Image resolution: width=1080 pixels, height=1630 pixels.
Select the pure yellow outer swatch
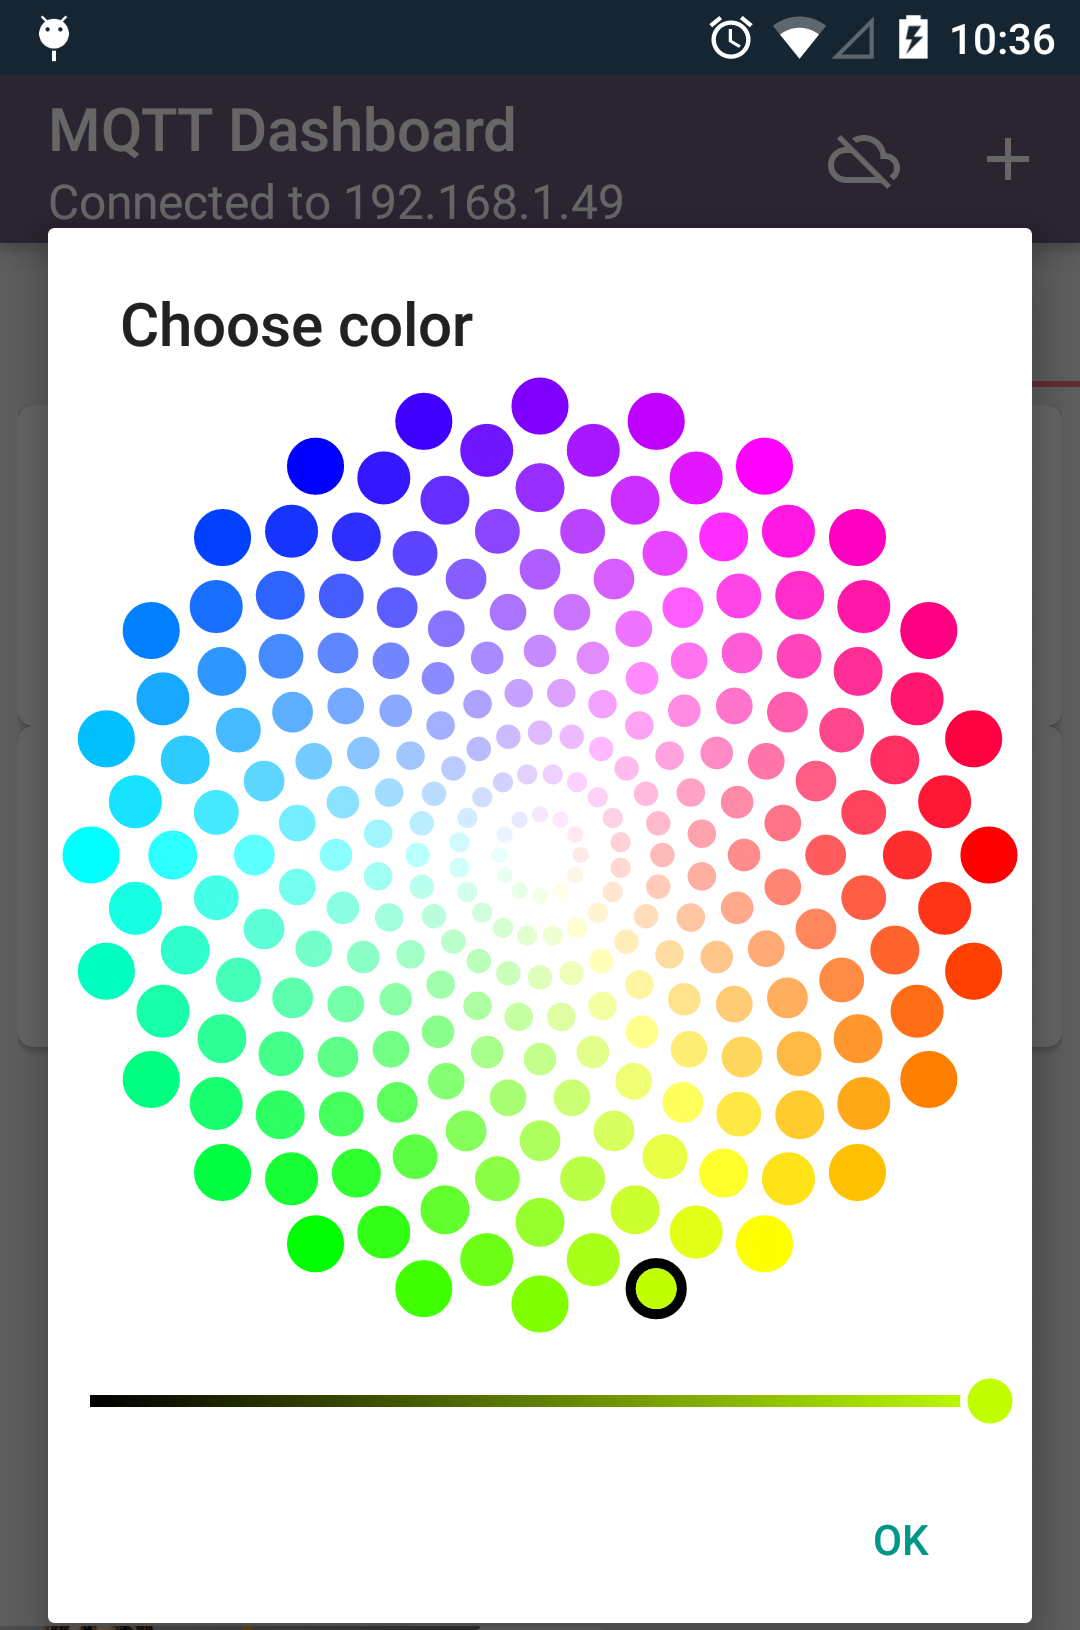pyautogui.click(x=764, y=1244)
